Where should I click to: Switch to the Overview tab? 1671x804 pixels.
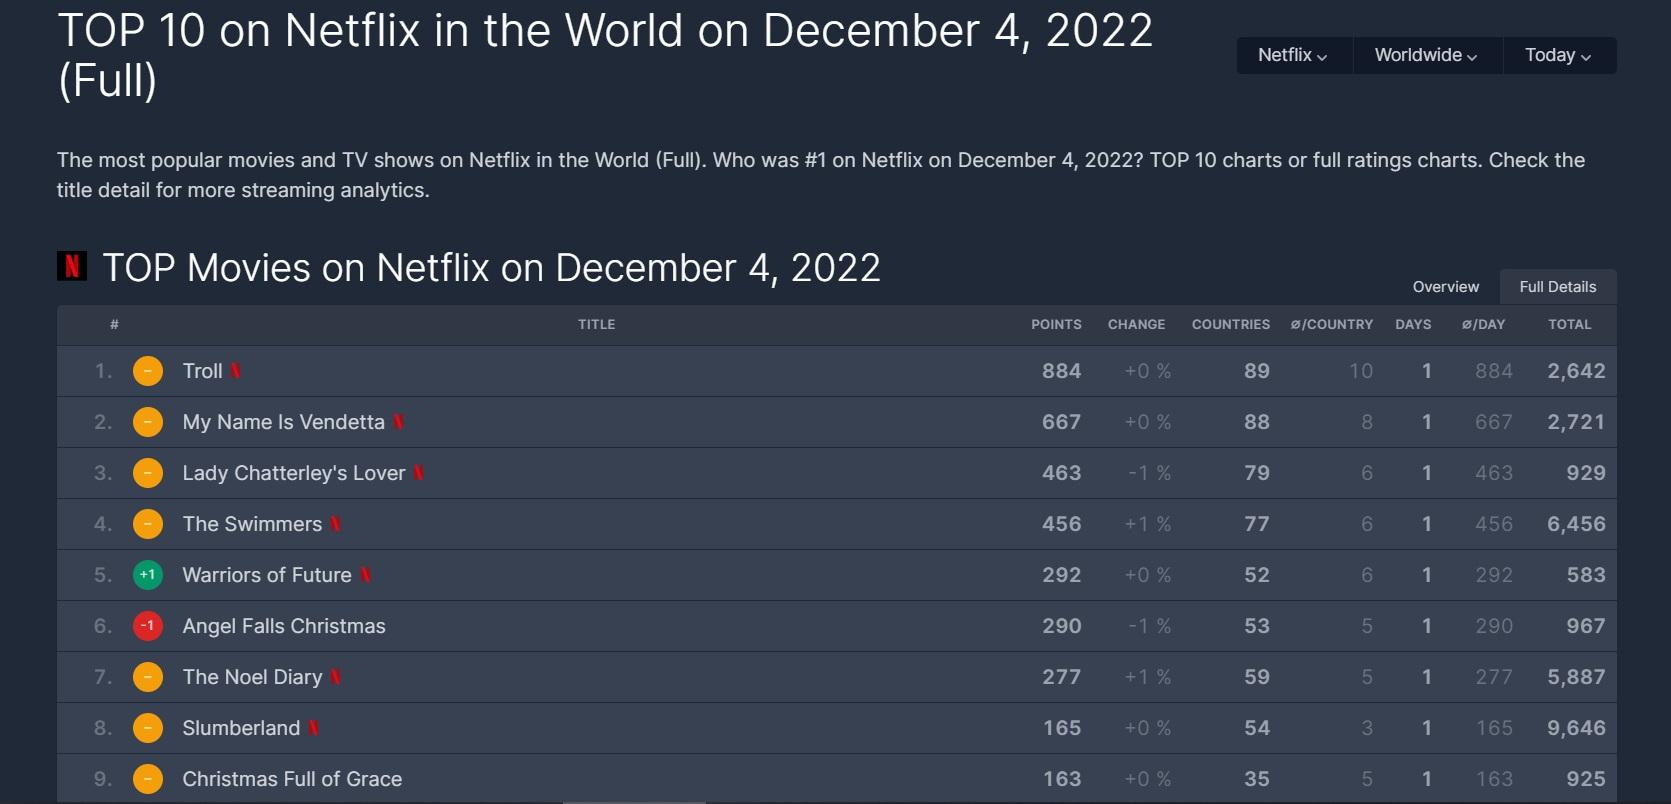pyautogui.click(x=1445, y=287)
